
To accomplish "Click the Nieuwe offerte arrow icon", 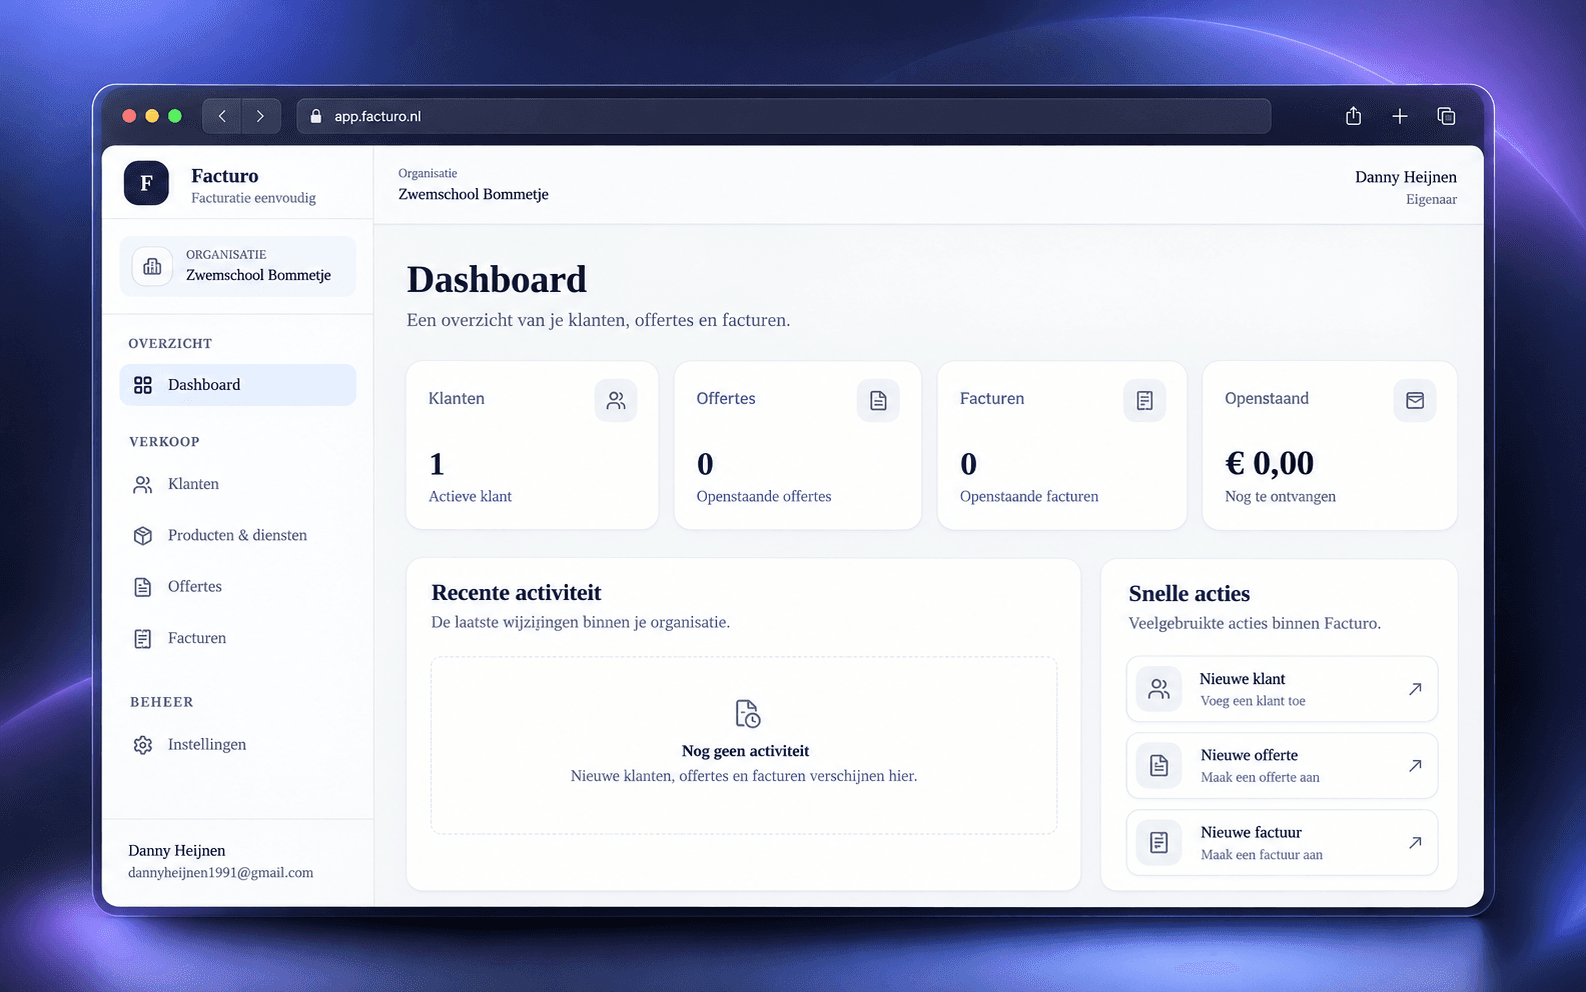I will click(x=1415, y=766).
